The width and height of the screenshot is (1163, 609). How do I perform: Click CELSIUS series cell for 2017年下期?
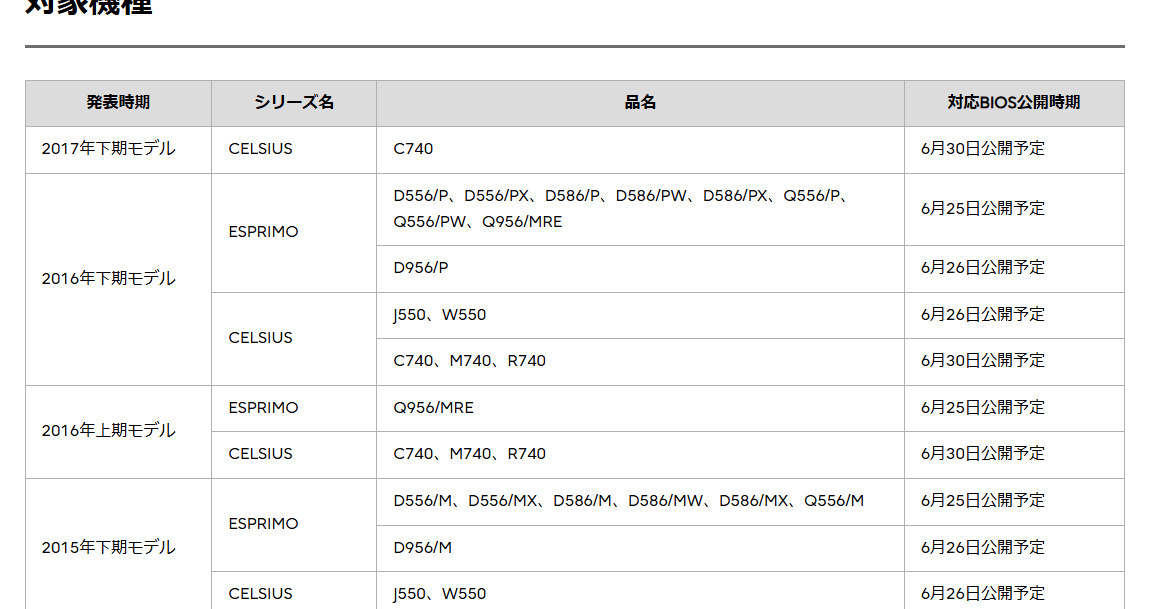point(294,150)
